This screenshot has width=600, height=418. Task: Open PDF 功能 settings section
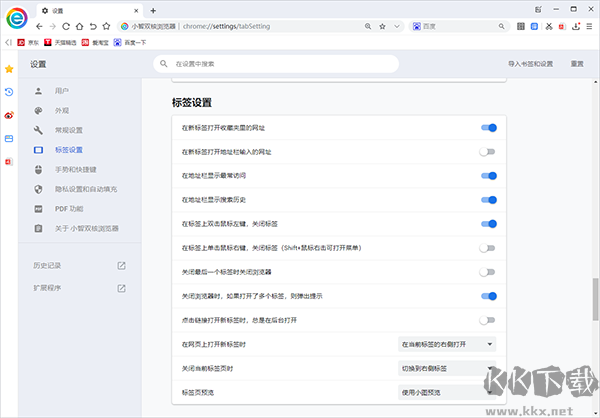click(69, 209)
